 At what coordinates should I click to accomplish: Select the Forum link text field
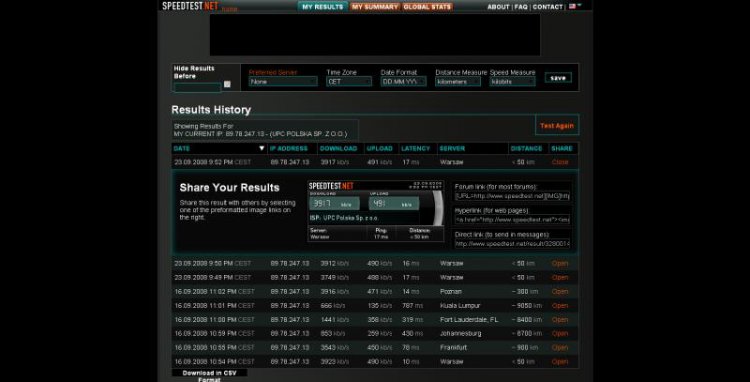pyautogui.click(x=512, y=196)
